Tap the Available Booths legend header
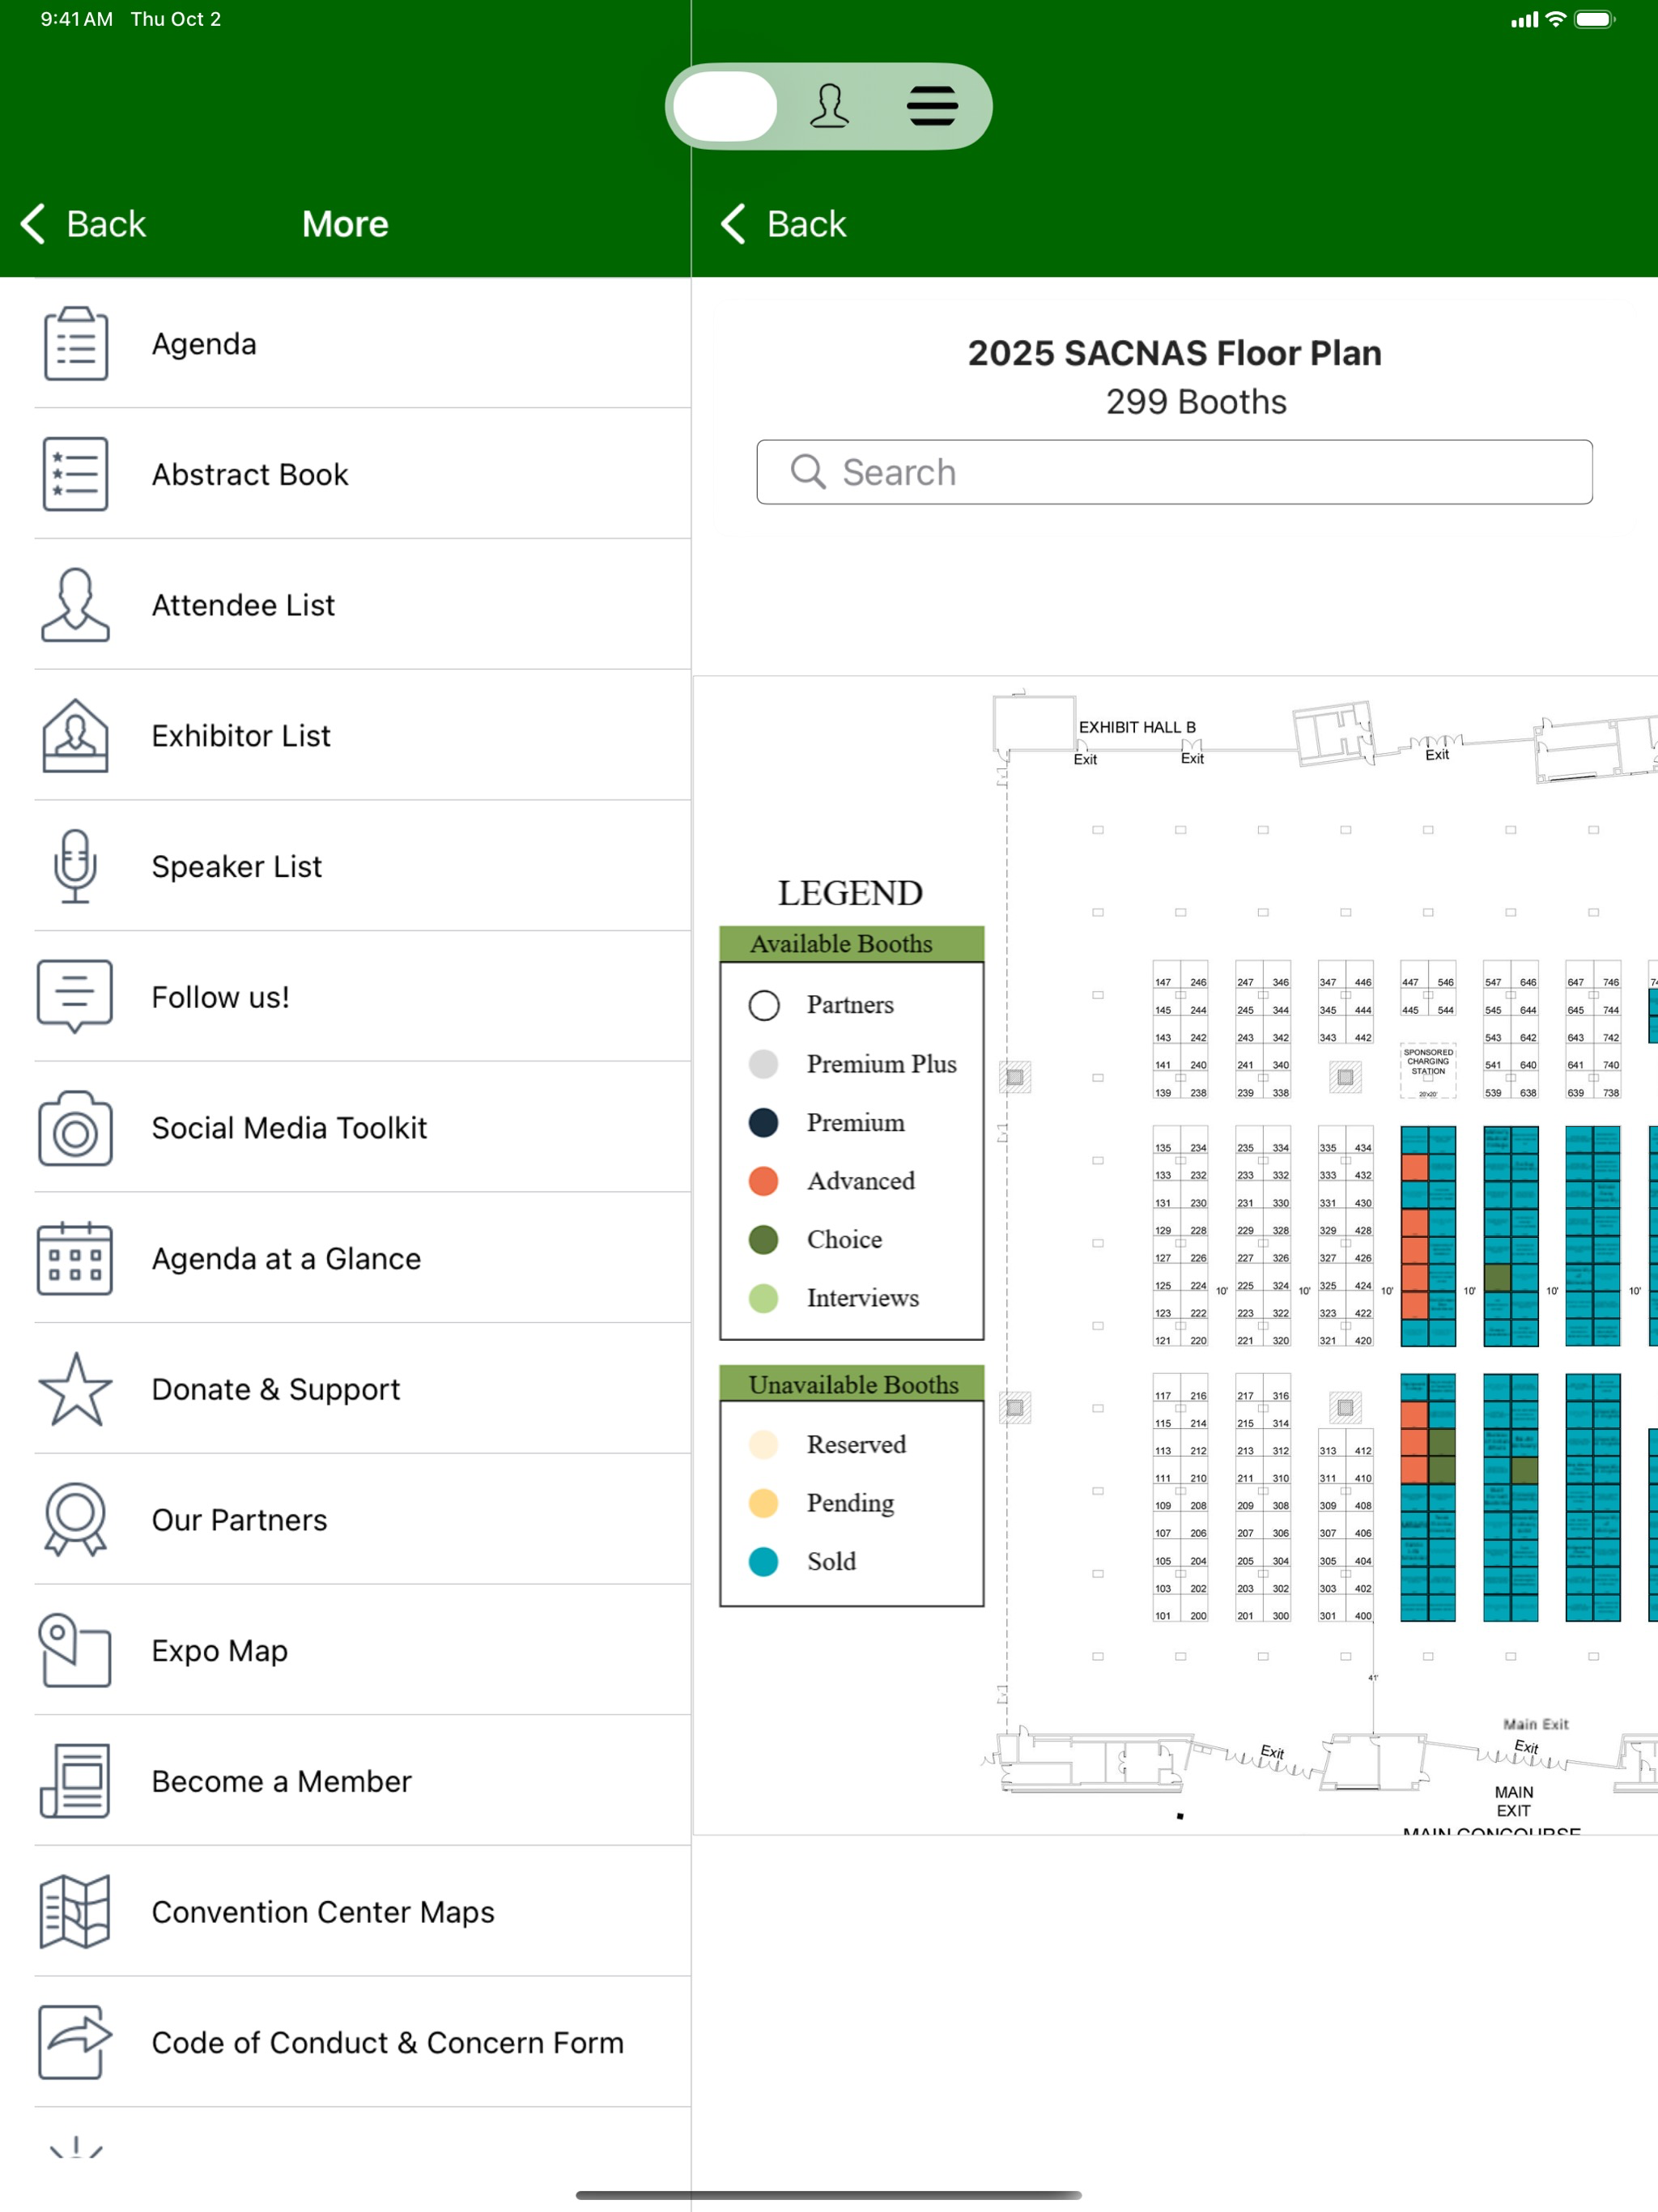 pyautogui.click(x=851, y=943)
